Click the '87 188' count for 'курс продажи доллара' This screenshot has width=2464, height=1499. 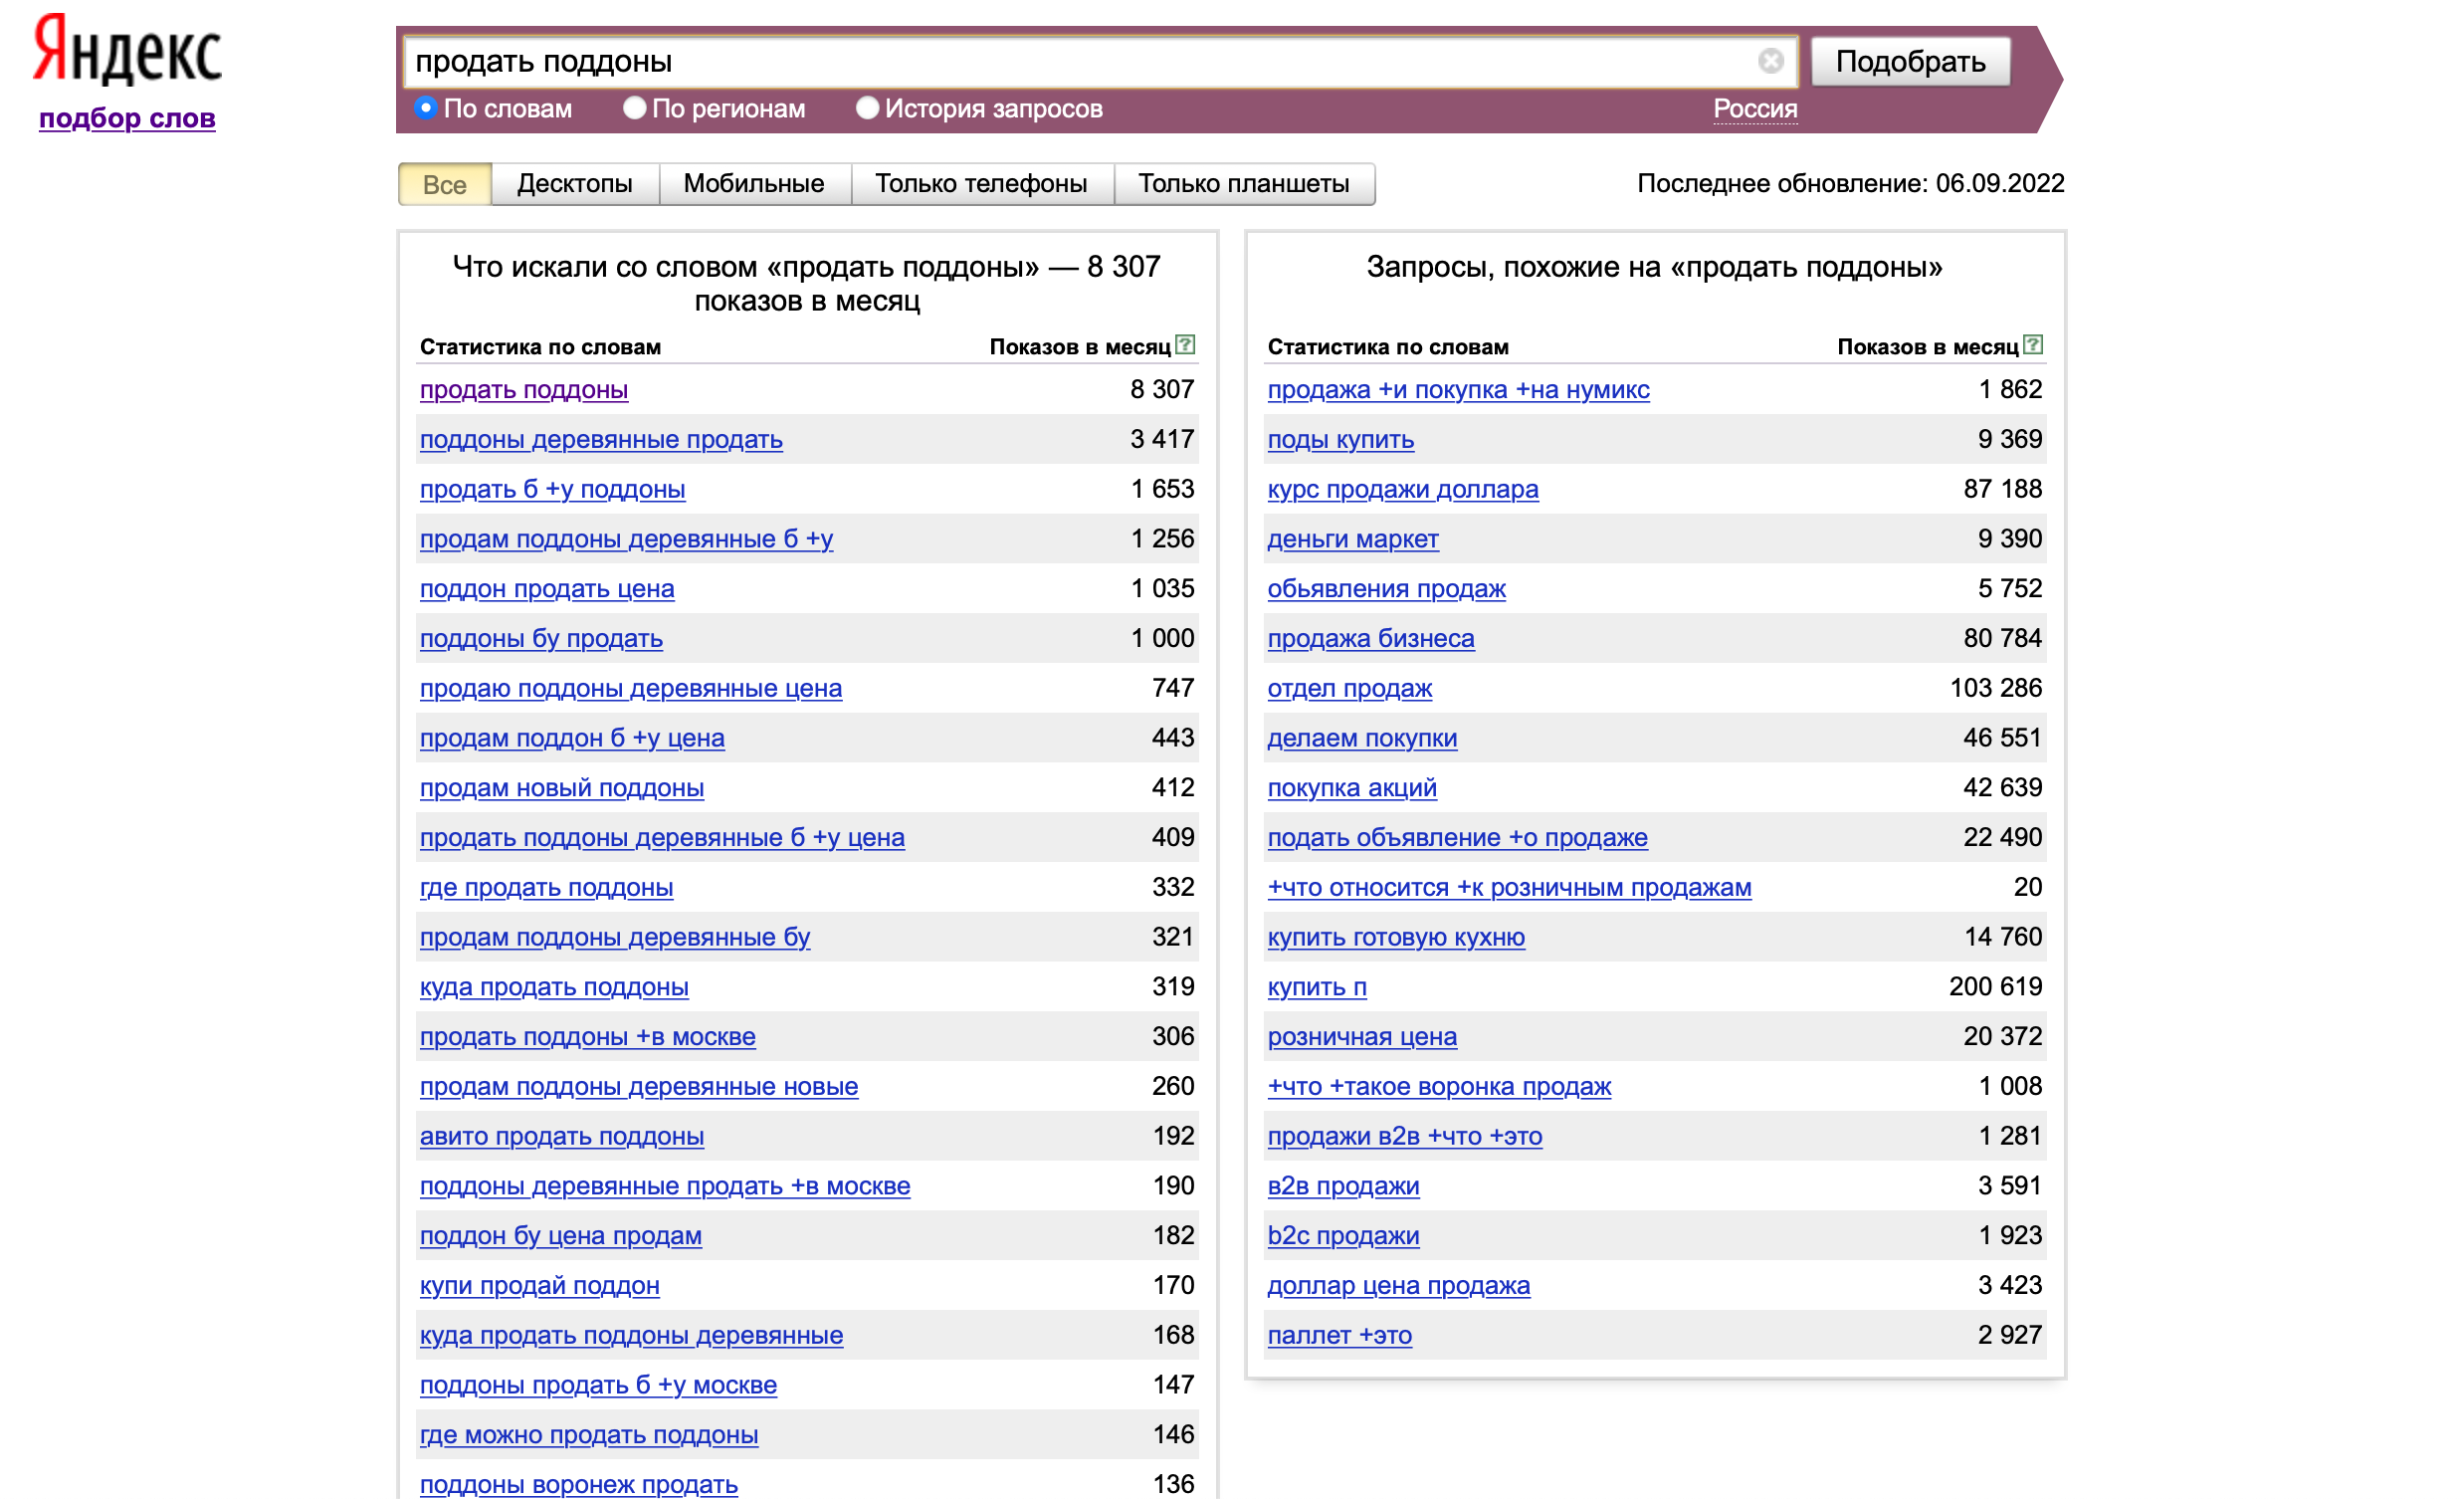(2003, 489)
